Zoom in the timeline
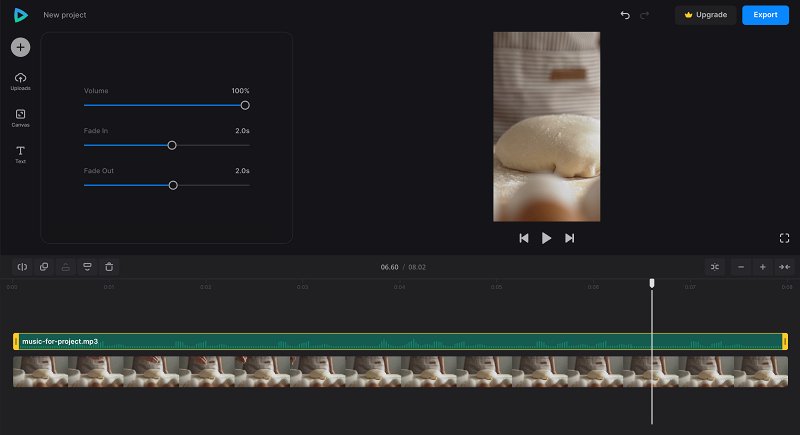The image size is (800, 435). click(763, 267)
